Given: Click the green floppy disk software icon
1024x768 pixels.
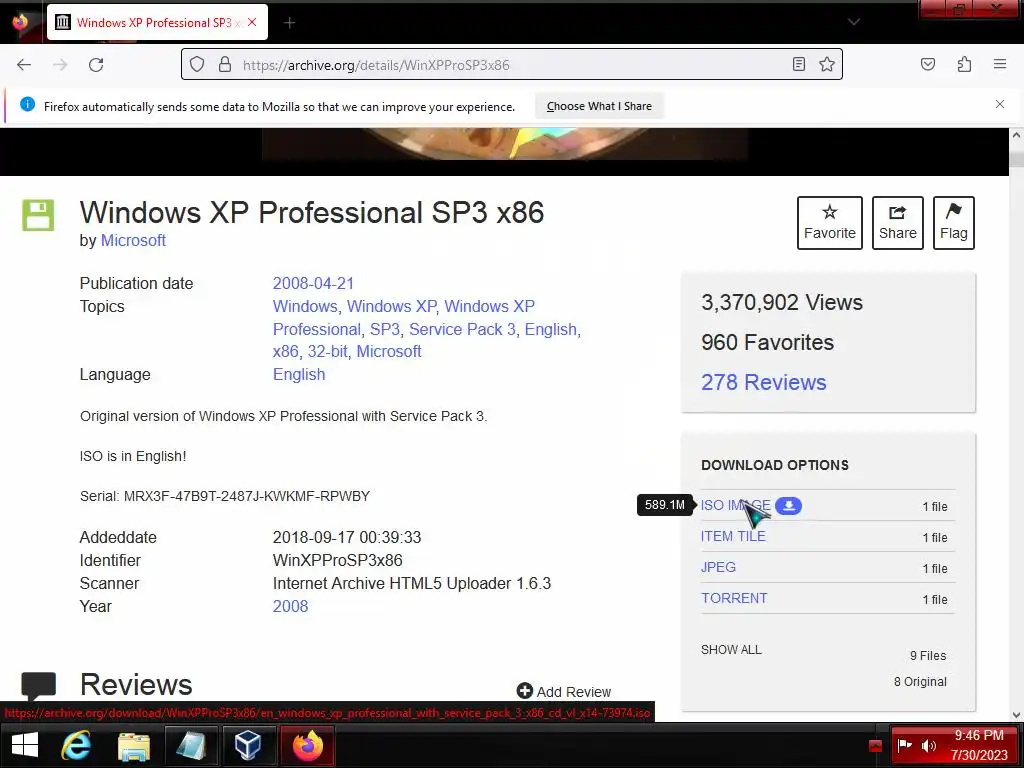Looking at the screenshot, I should [38, 215].
